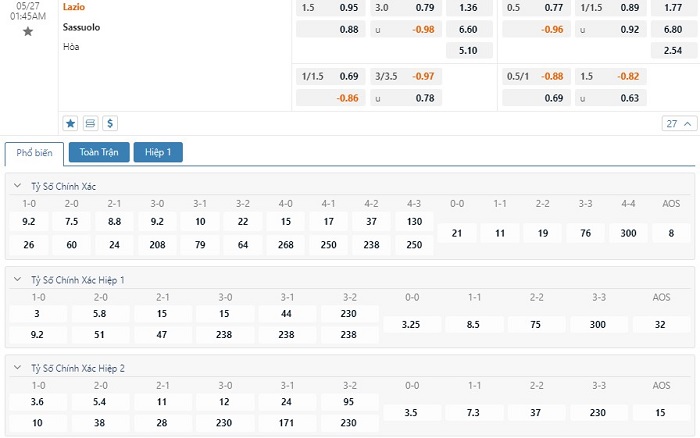
Task: Pick full-time 0-0 draw at 21
Action: click(457, 233)
